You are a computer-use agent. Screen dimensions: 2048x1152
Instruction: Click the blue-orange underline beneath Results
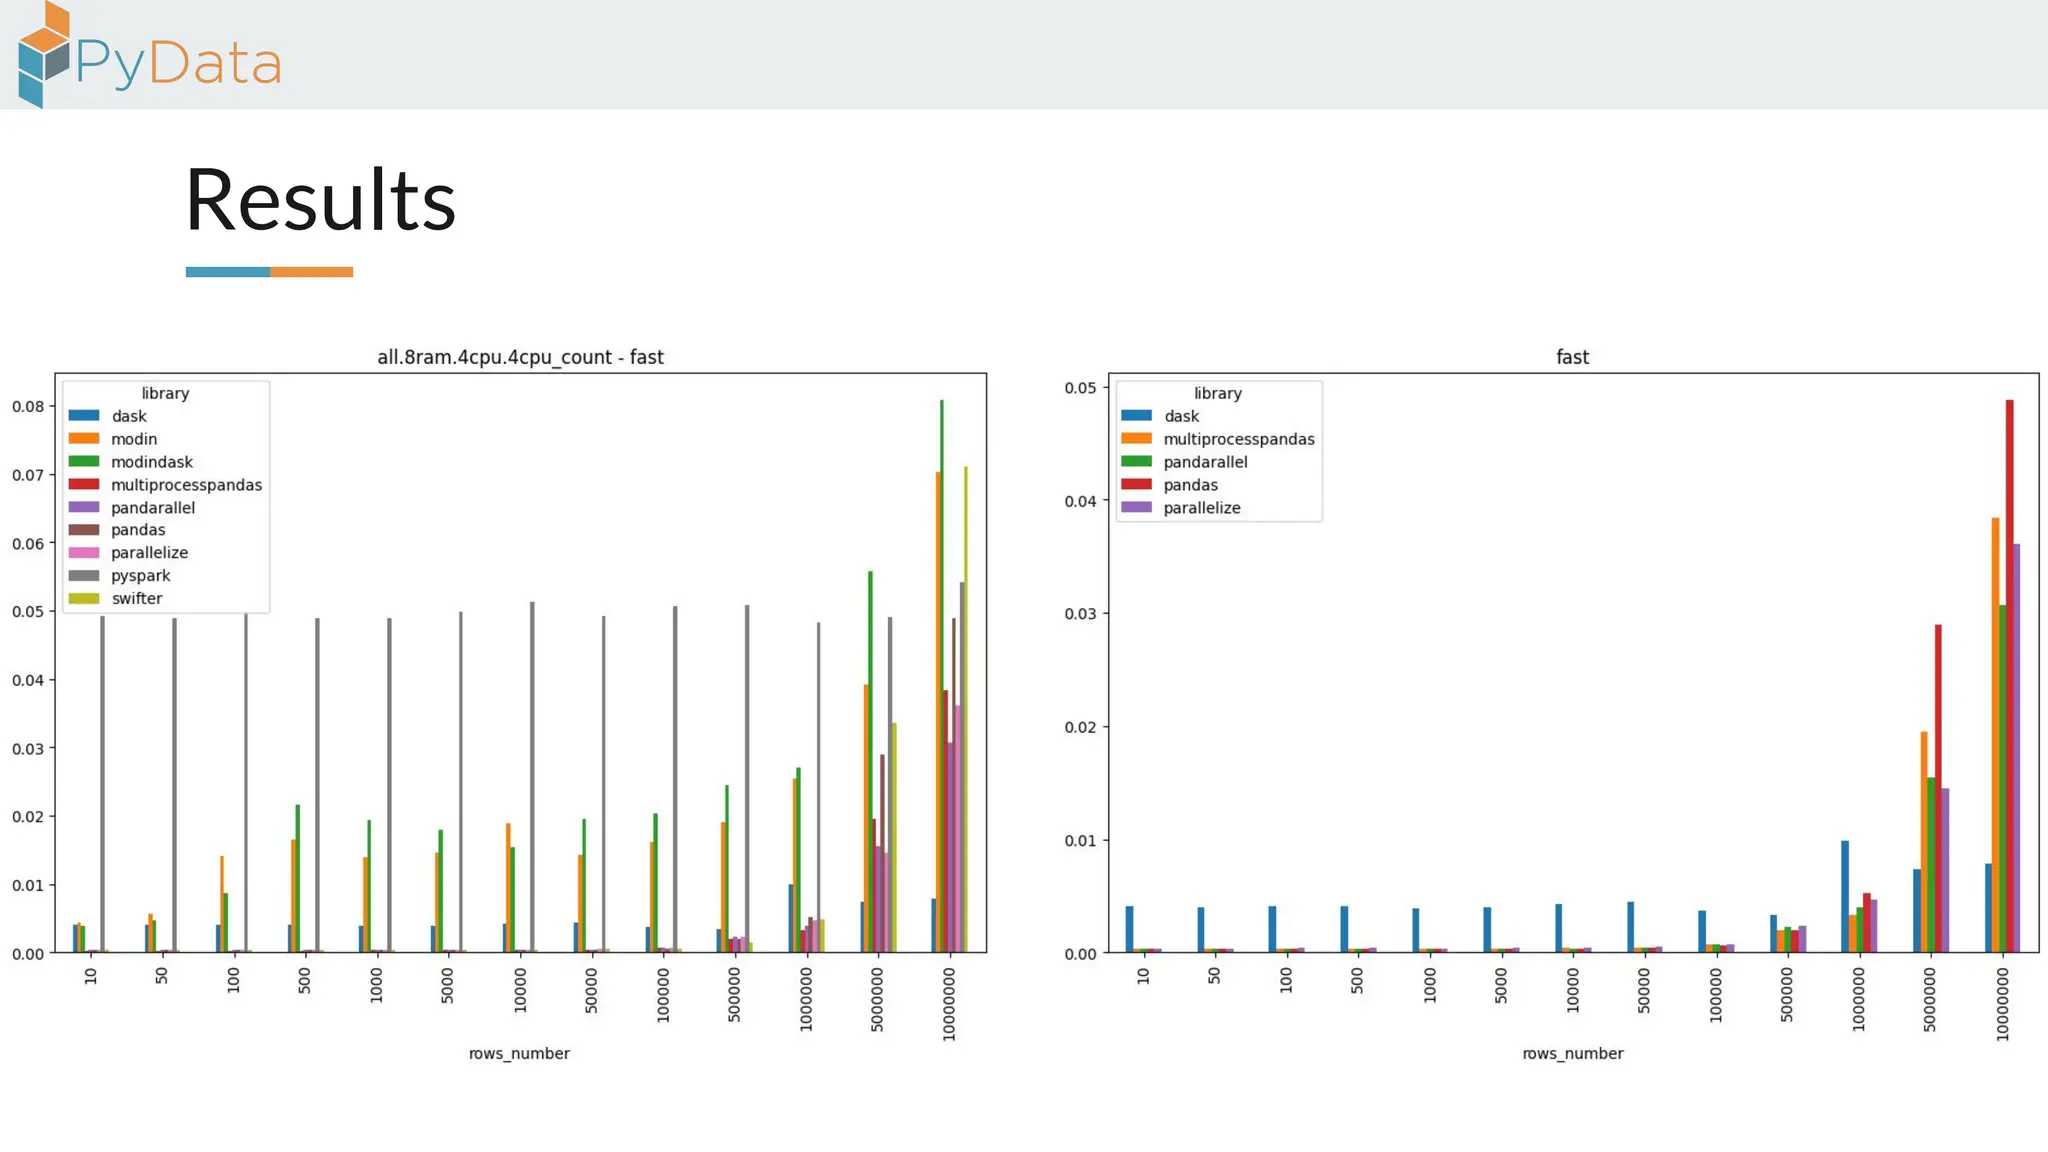click(x=269, y=272)
